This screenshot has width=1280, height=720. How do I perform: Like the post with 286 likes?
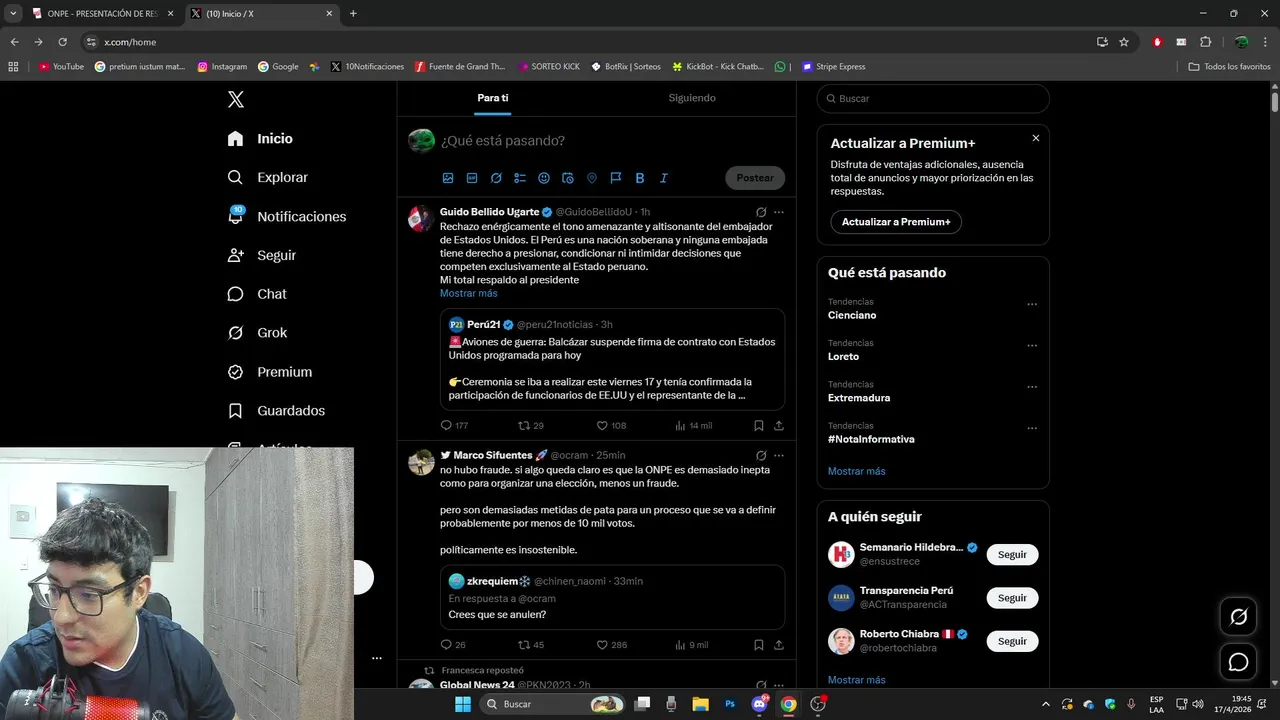tap(612, 645)
